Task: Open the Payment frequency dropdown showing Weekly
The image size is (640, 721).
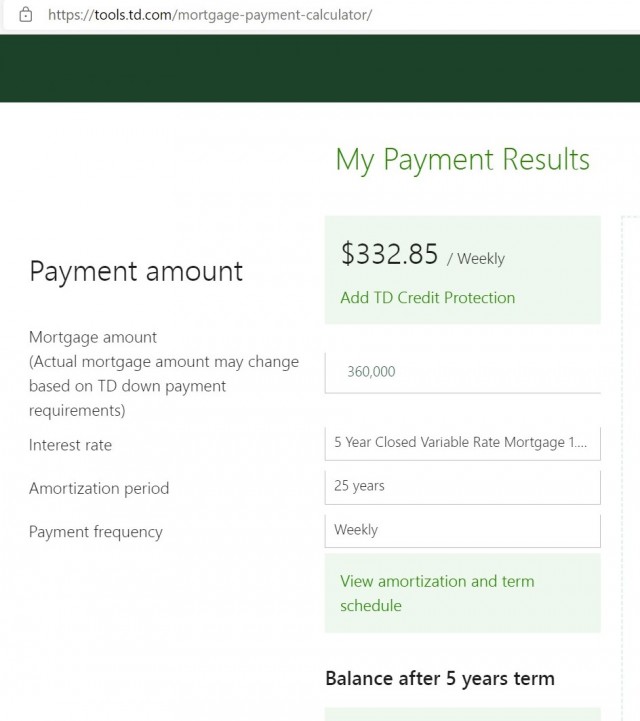Action: [x=462, y=531]
